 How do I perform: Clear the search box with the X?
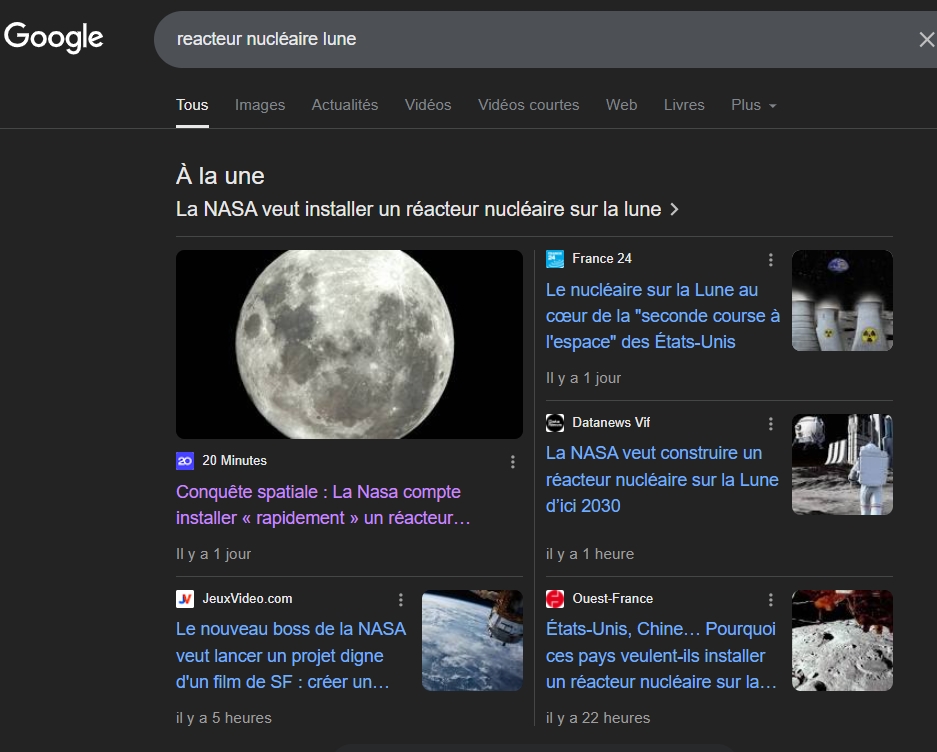point(926,39)
